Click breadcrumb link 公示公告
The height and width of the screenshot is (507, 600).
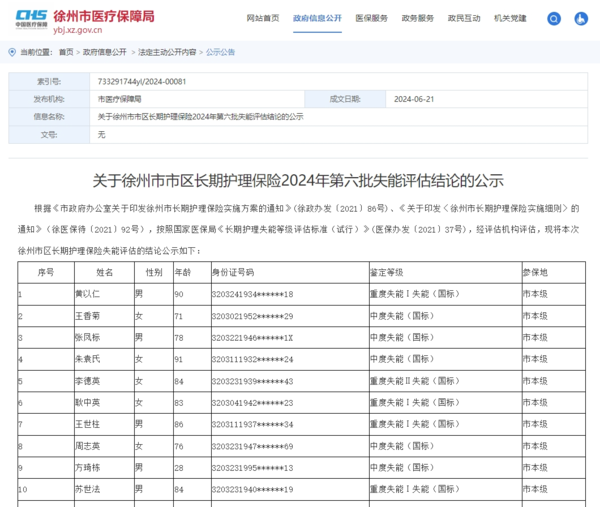pos(220,52)
